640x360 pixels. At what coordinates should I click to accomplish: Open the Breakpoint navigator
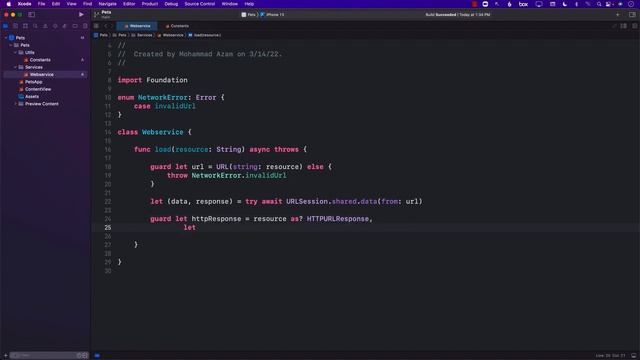click(x=75, y=26)
